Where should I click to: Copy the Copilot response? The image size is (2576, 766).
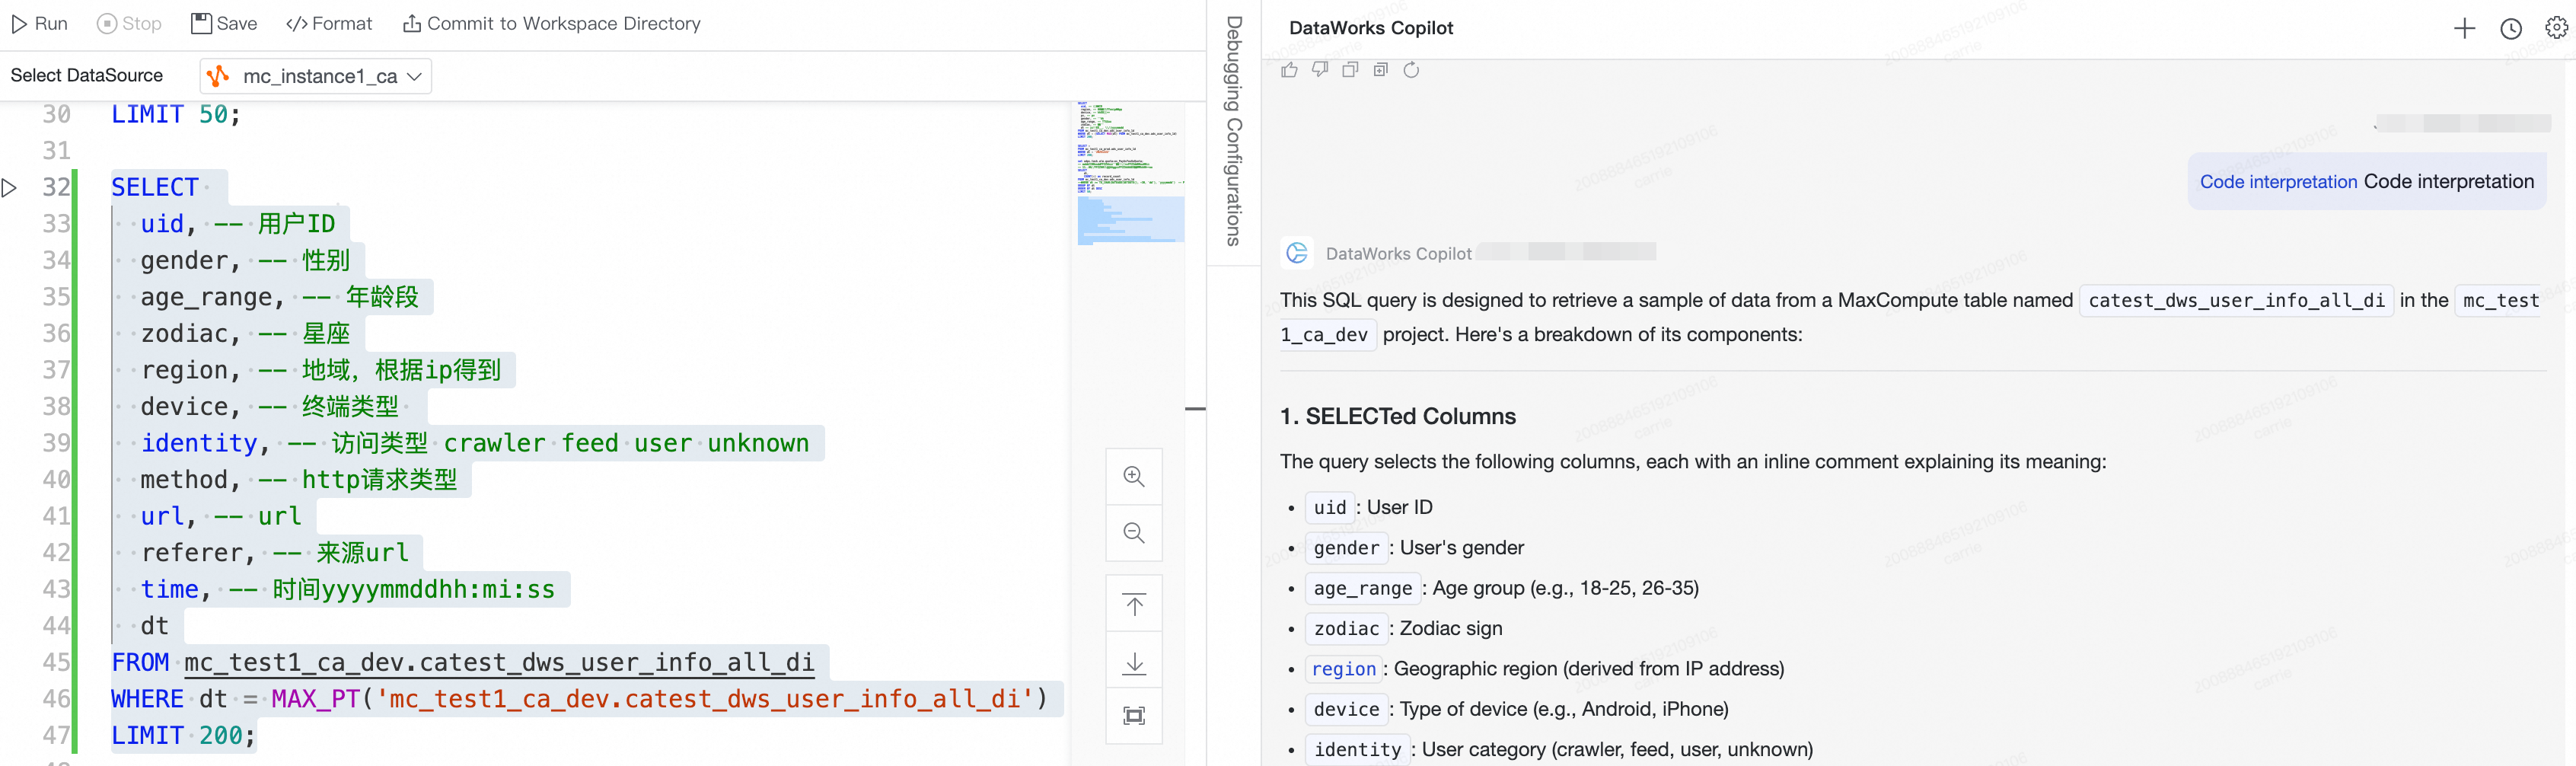click(1350, 70)
